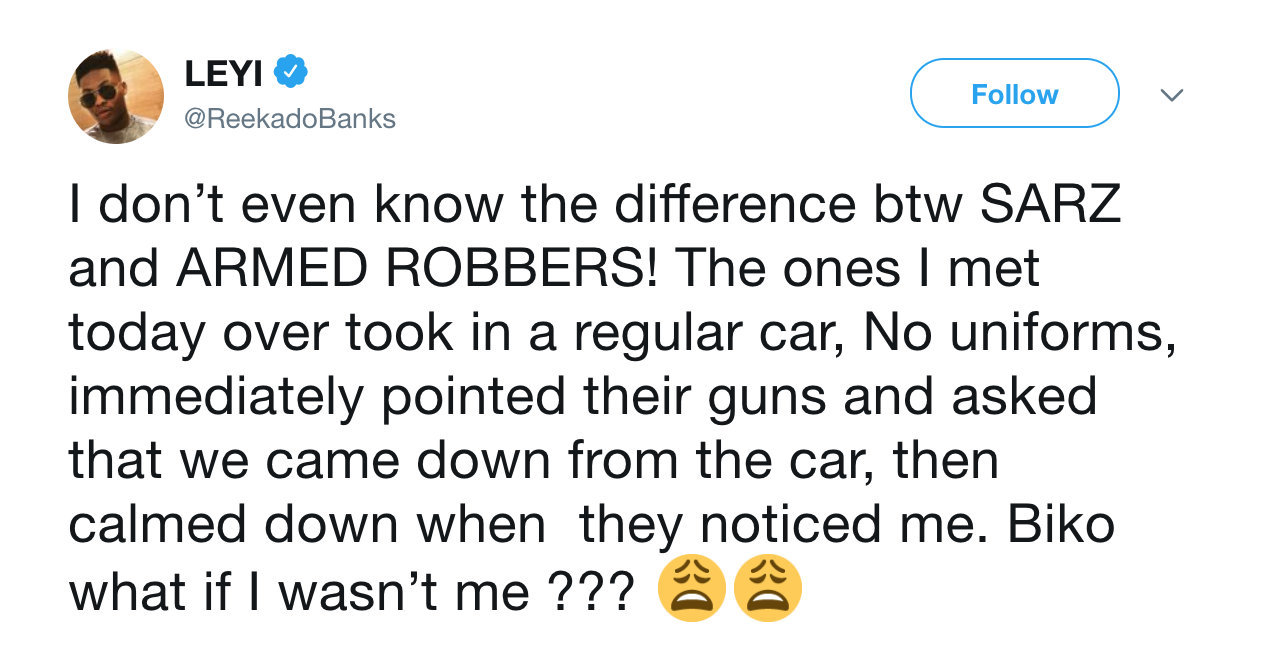Click the word "guns" in the tweet
This screenshot has height=646, width=1264.
pos(771,398)
